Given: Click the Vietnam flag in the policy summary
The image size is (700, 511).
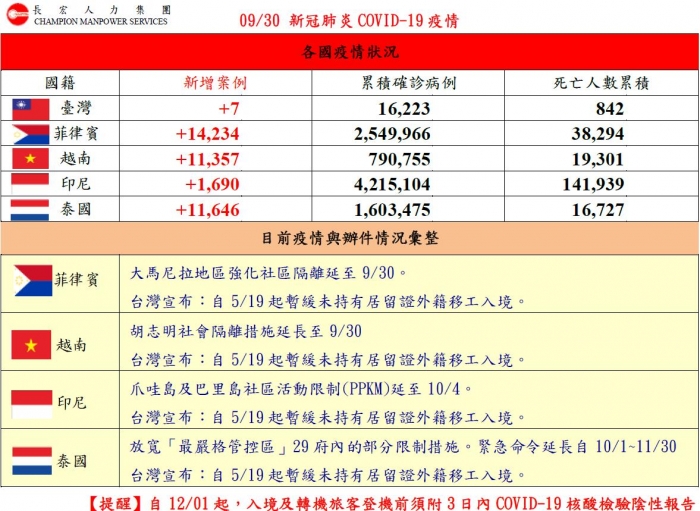Looking at the screenshot, I should pyautogui.click(x=31, y=345).
